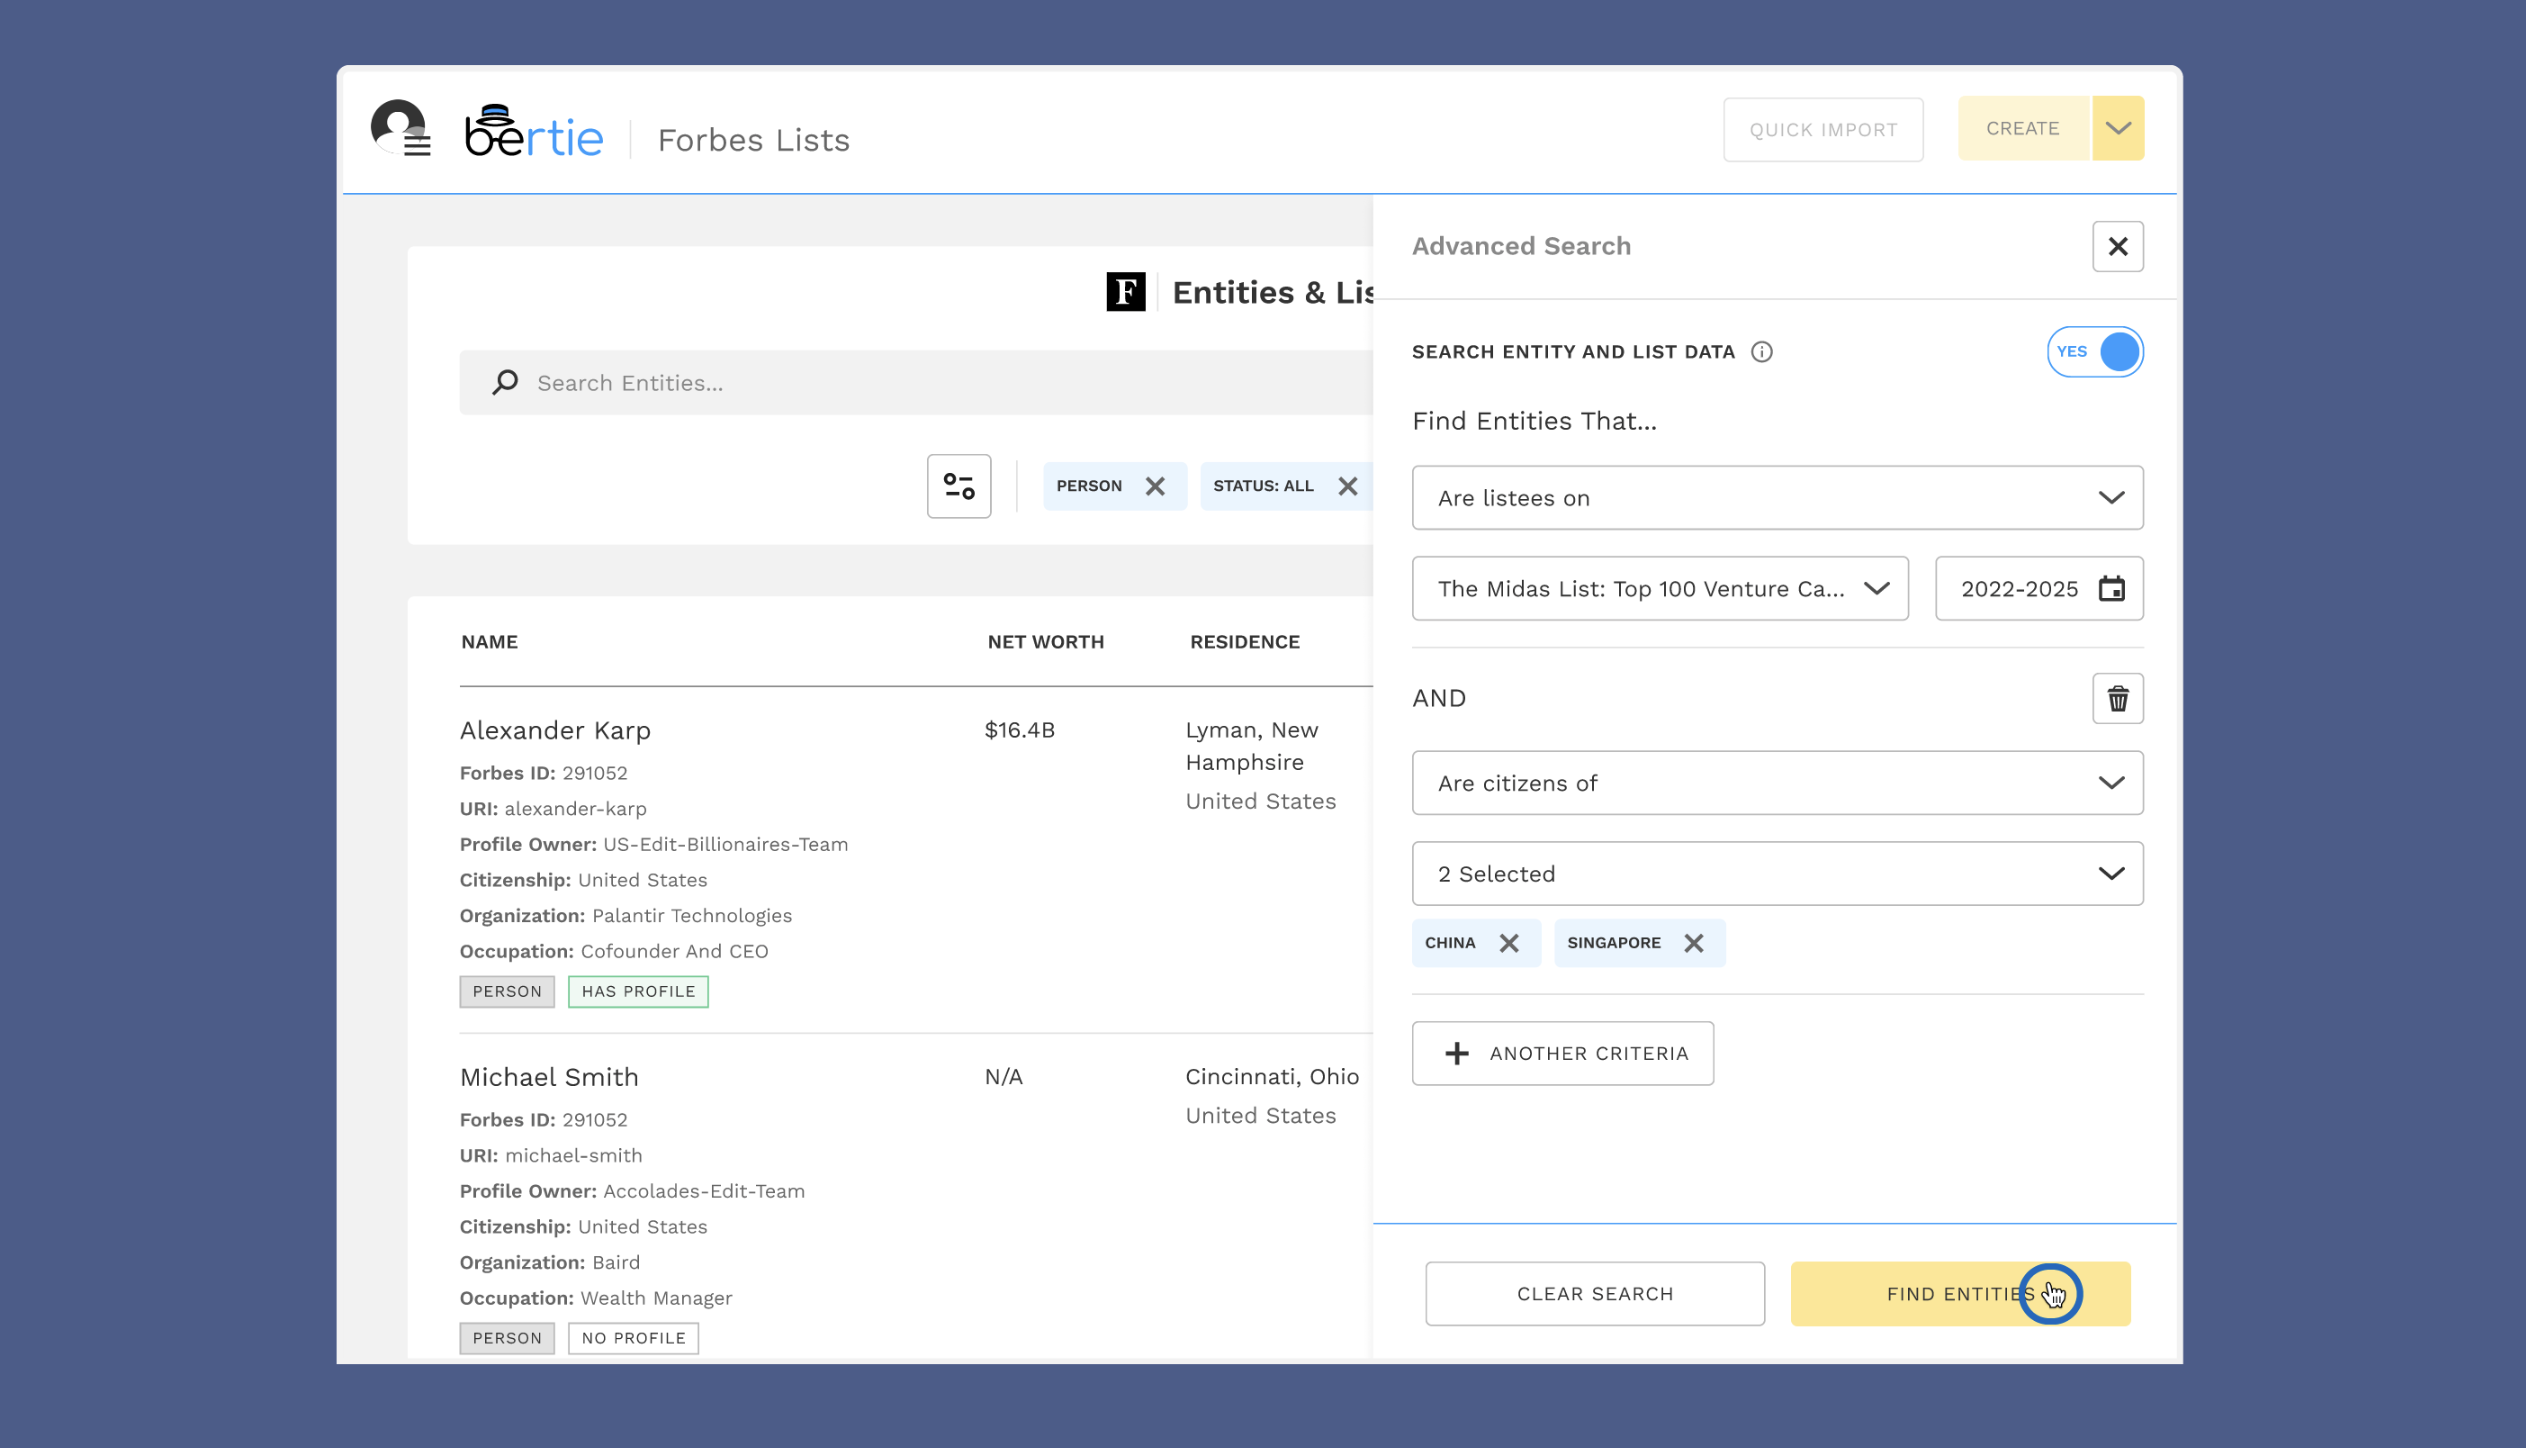Delete the AND criteria using the trash icon
Viewport: 2526px width, 1448px height.
(2118, 698)
